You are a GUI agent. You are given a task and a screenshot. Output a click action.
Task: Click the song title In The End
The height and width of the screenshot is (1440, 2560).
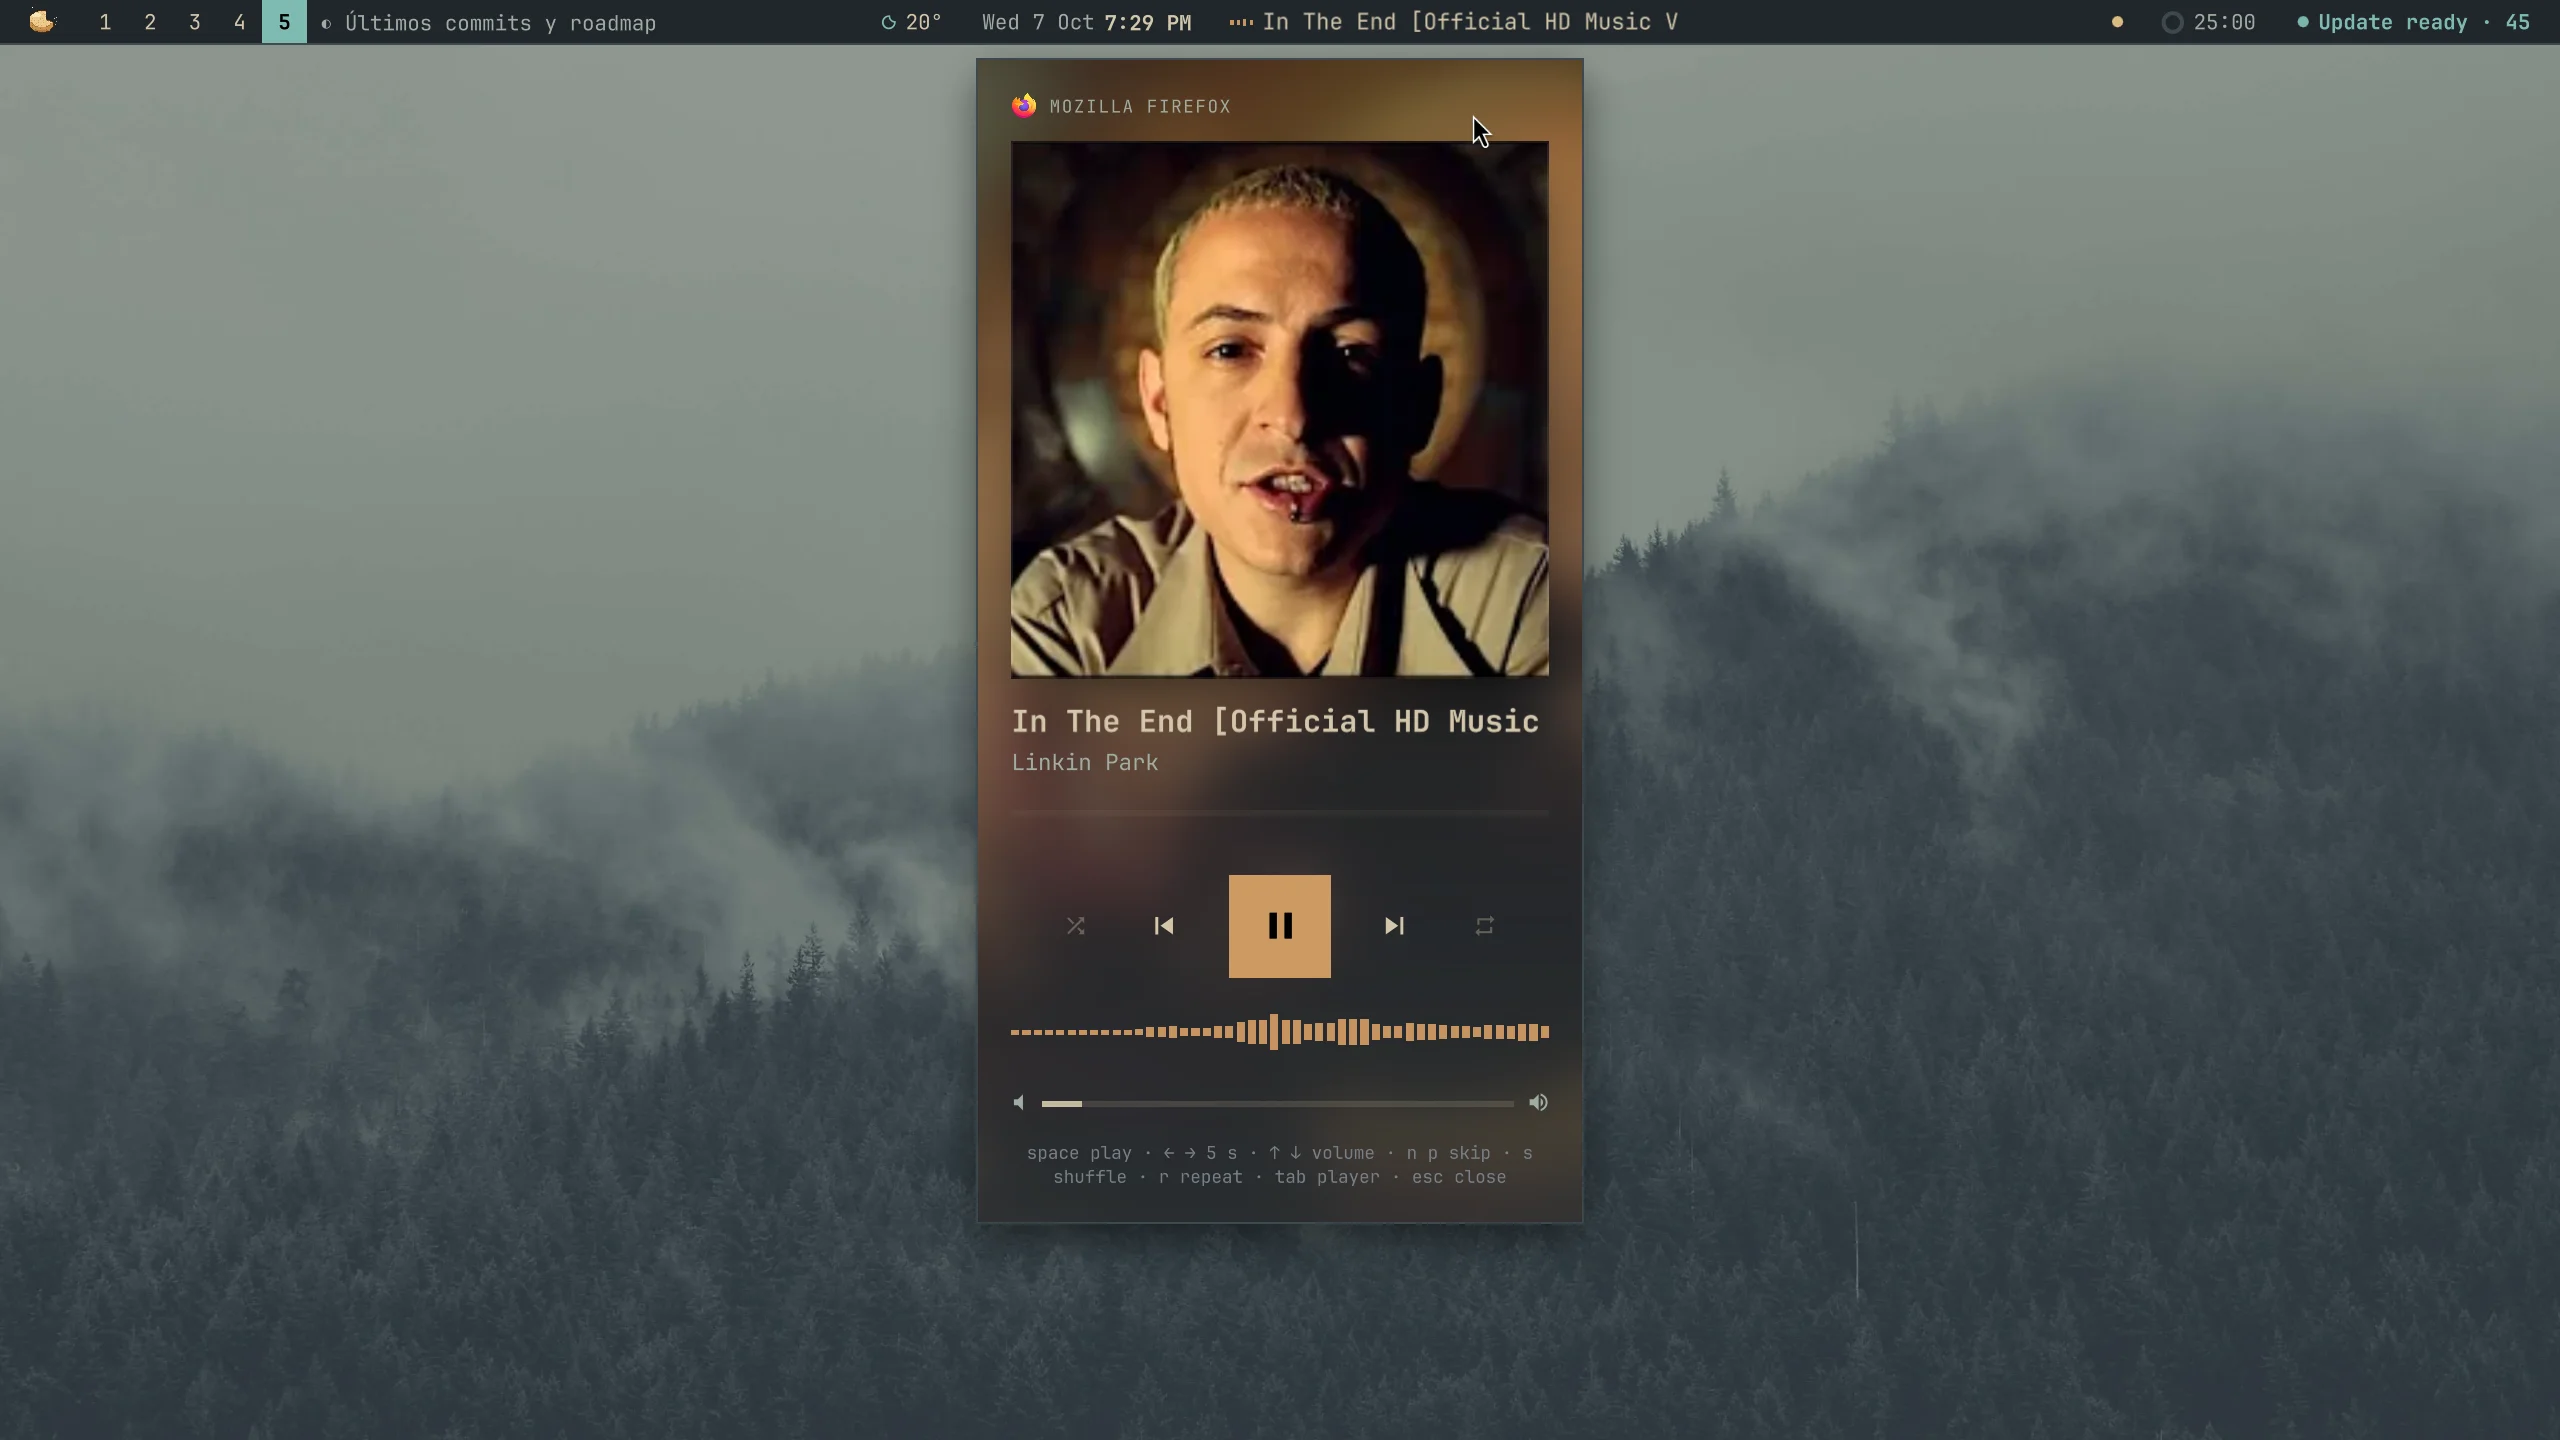(x=1275, y=721)
